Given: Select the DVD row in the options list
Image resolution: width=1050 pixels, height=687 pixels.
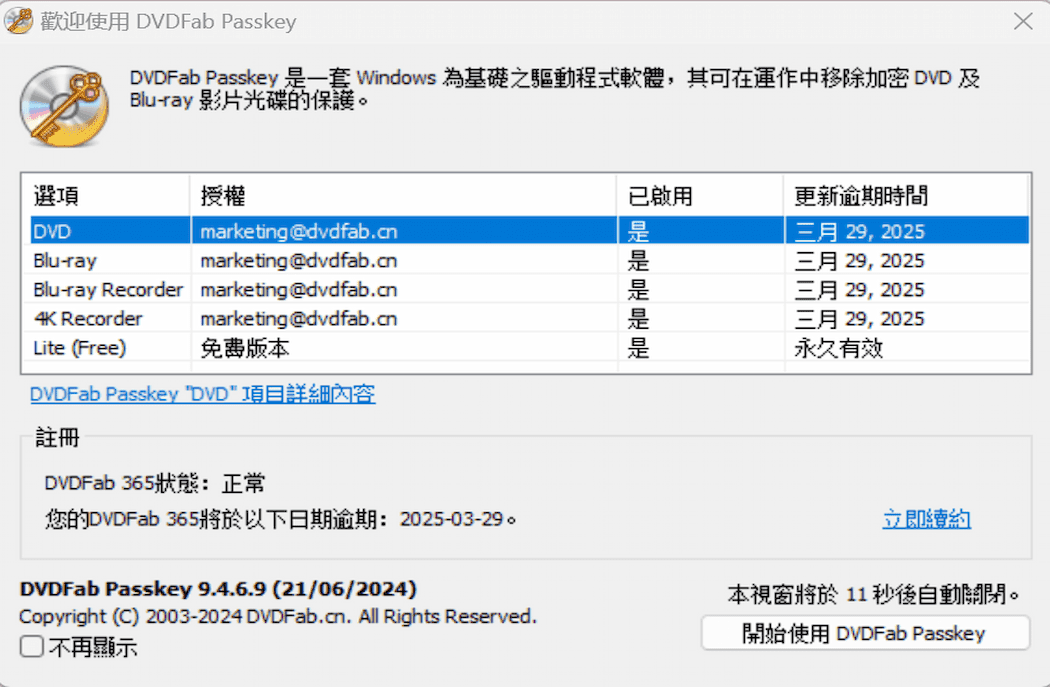Looking at the screenshot, I should click(x=530, y=231).
